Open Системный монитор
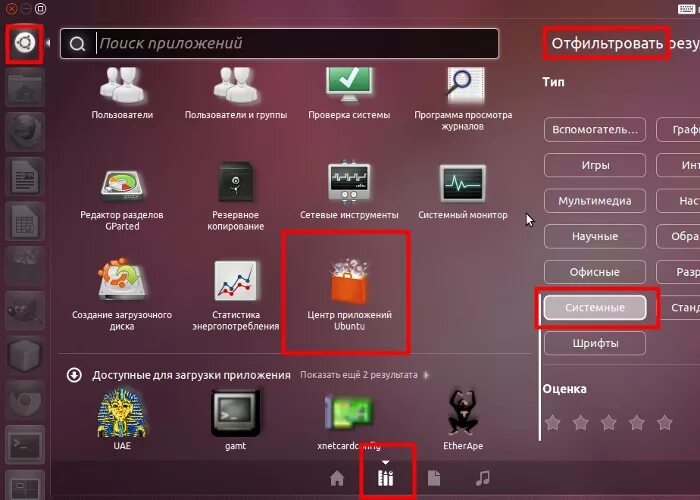The width and height of the screenshot is (700, 500). [463, 192]
